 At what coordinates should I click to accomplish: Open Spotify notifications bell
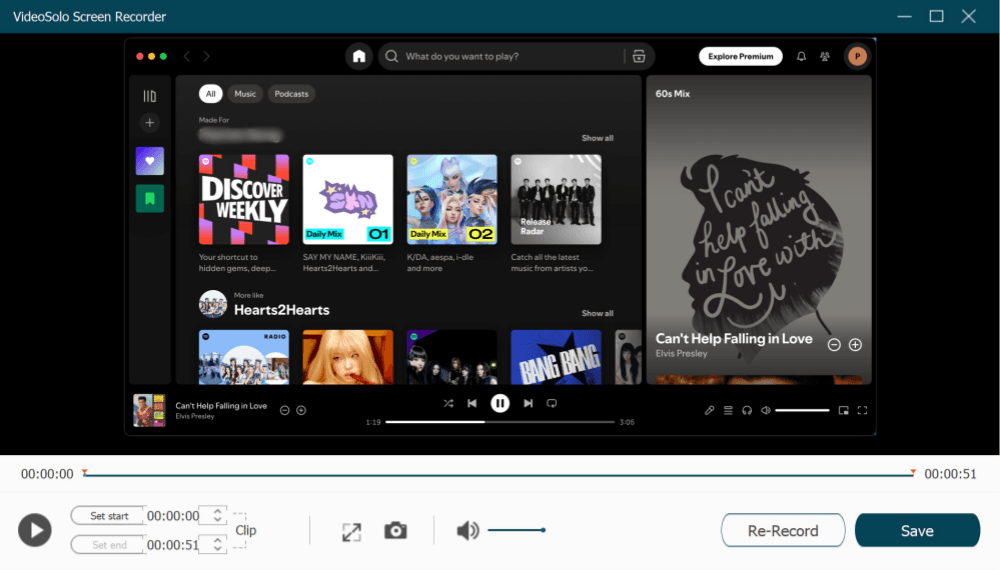coord(801,56)
